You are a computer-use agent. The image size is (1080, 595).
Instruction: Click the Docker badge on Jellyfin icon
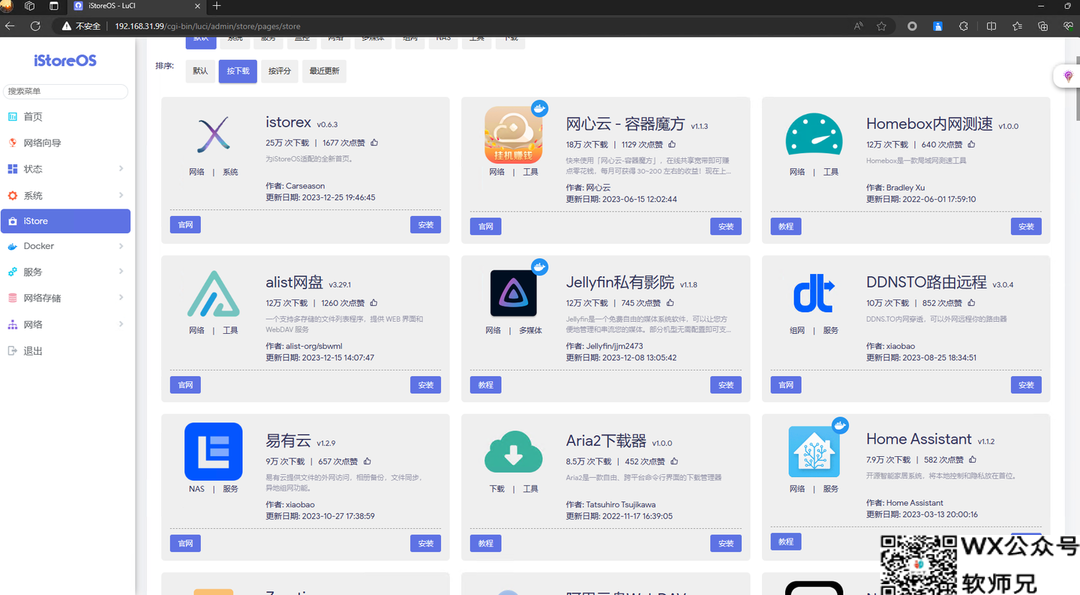(539, 267)
